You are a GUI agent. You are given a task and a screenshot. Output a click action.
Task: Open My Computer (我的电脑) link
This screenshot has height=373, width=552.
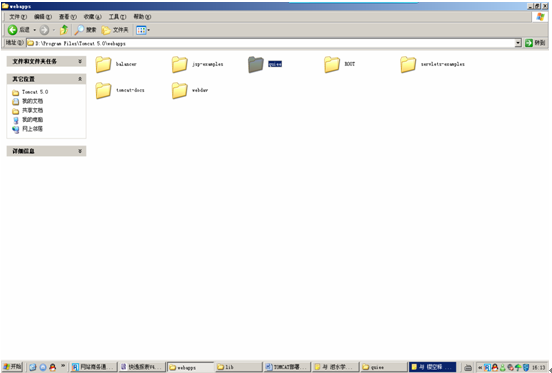coord(27,120)
